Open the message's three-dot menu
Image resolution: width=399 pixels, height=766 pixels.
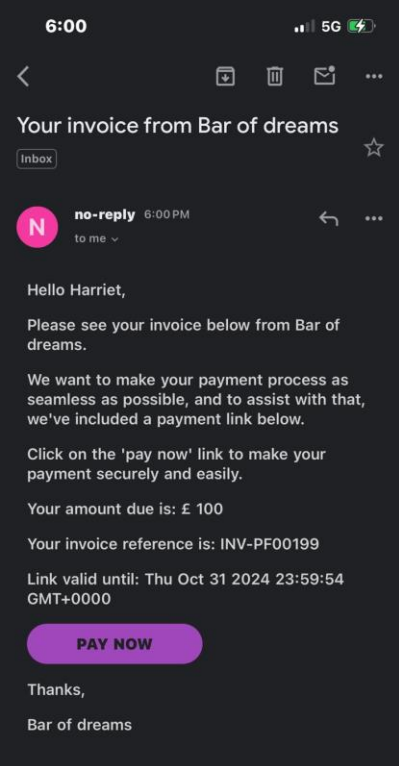pyautogui.click(x=374, y=218)
